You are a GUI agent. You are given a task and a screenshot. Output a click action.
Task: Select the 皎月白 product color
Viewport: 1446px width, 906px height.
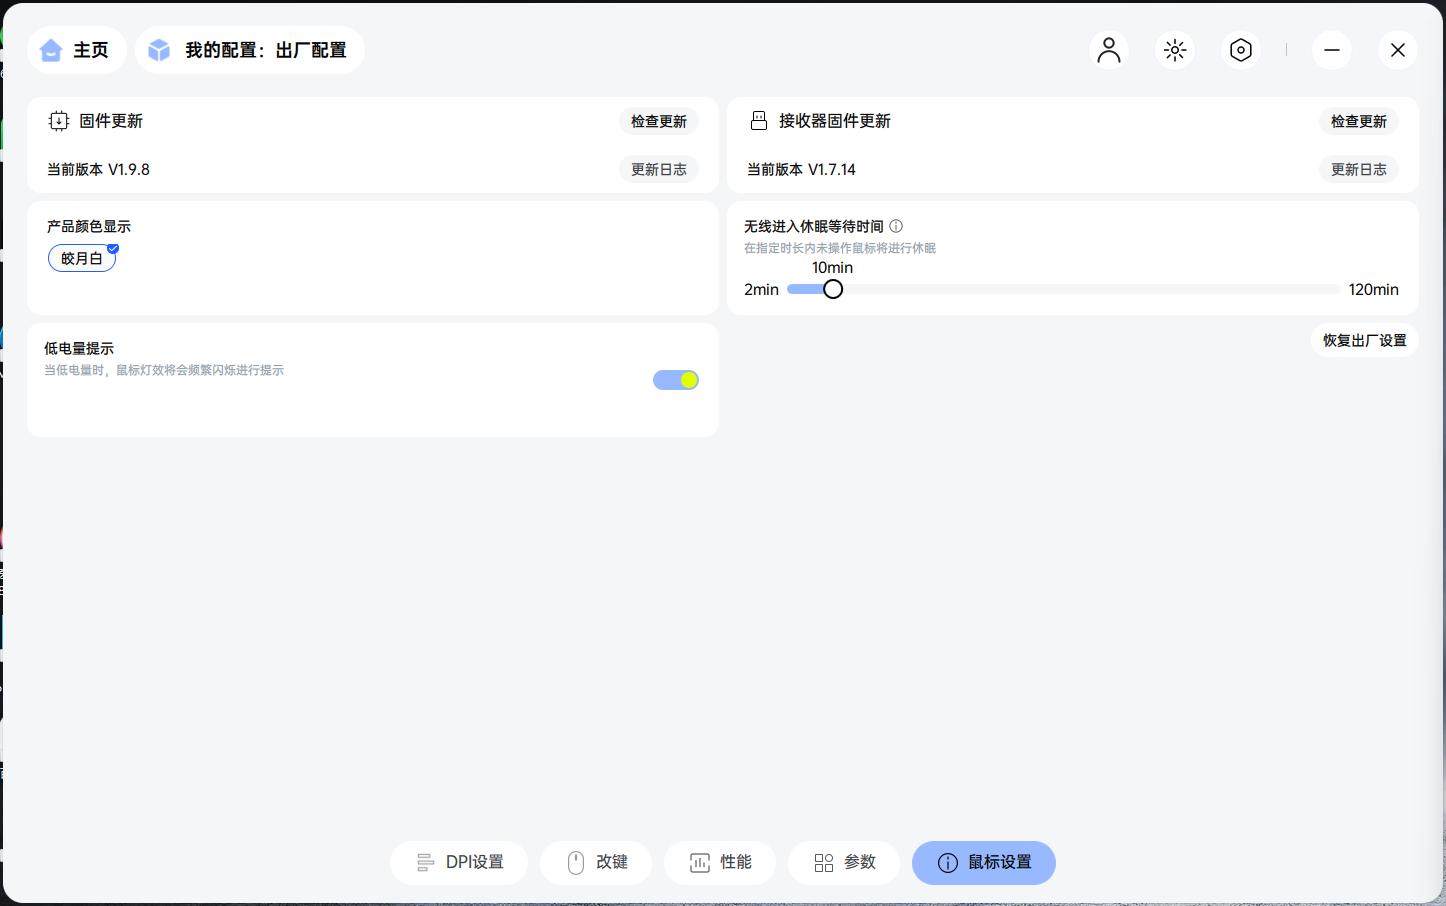click(82, 258)
